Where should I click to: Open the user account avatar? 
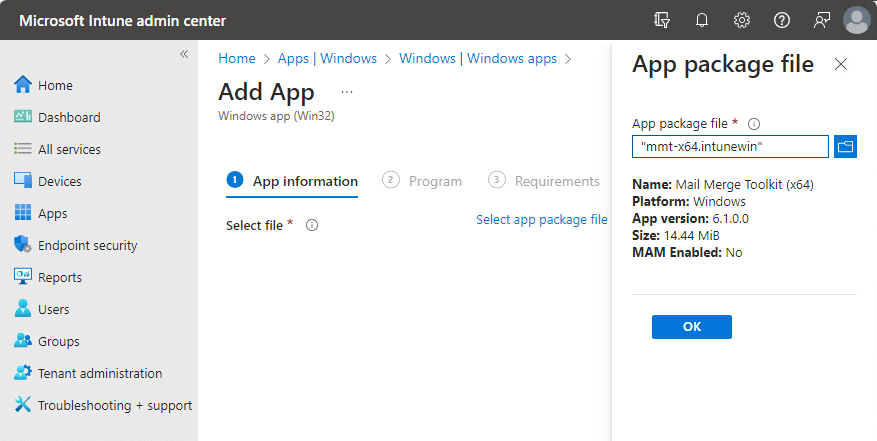(856, 20)
